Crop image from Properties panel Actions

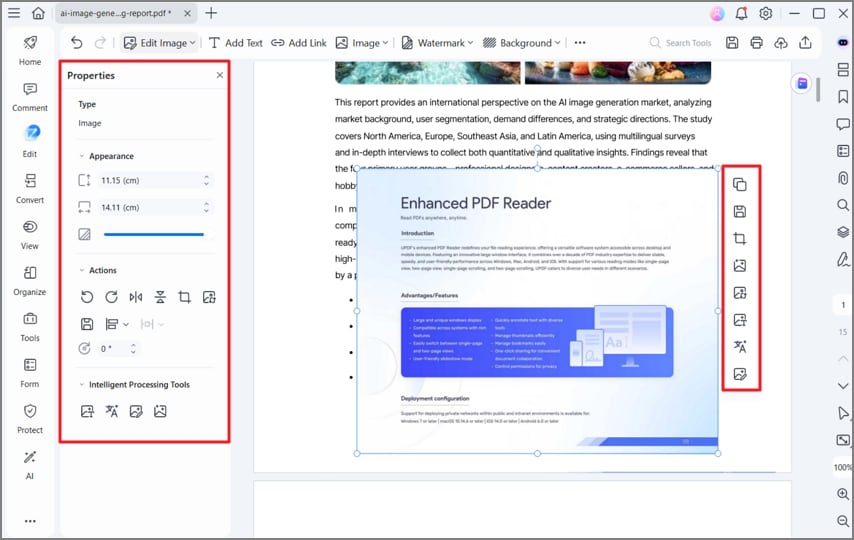coord(185,297)
